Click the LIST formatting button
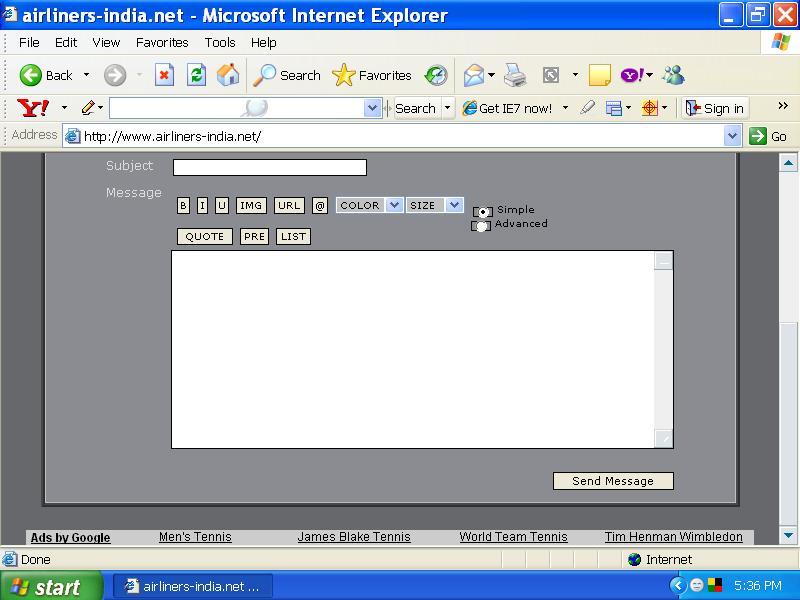 [293, 236]
